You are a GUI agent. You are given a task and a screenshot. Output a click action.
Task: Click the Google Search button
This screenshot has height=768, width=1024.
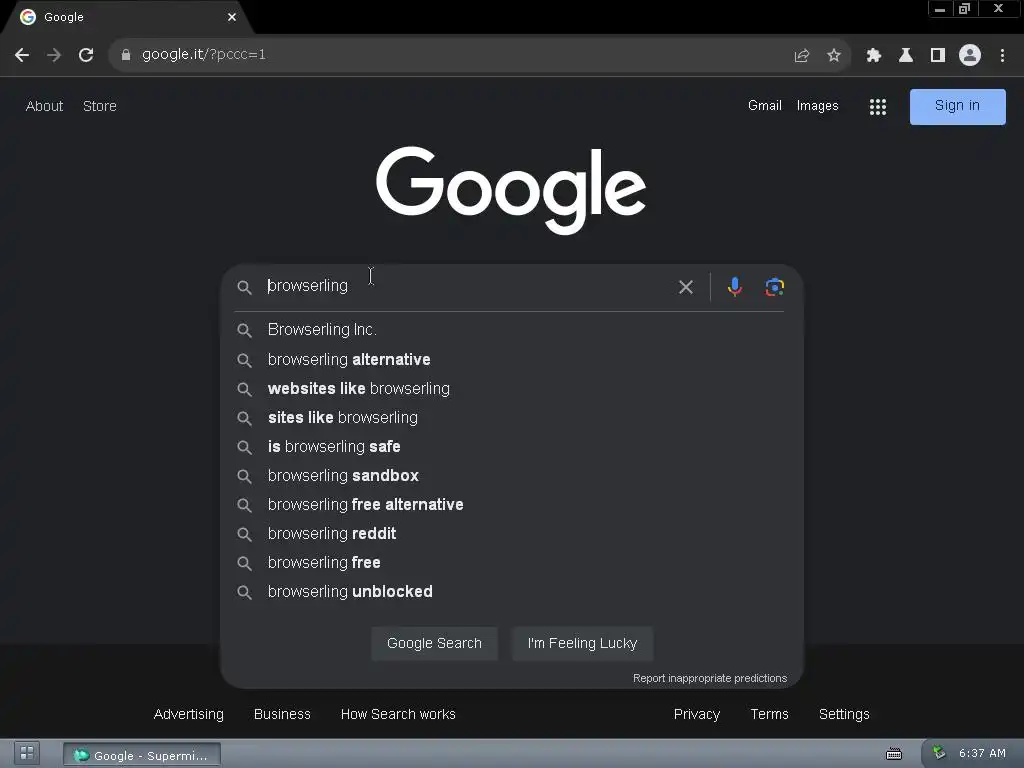[x=434, y=643]
